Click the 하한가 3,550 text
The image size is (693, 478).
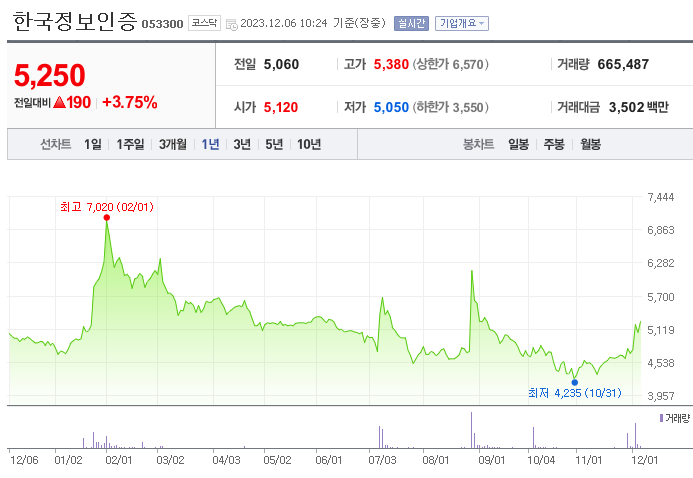coord(451,107)
